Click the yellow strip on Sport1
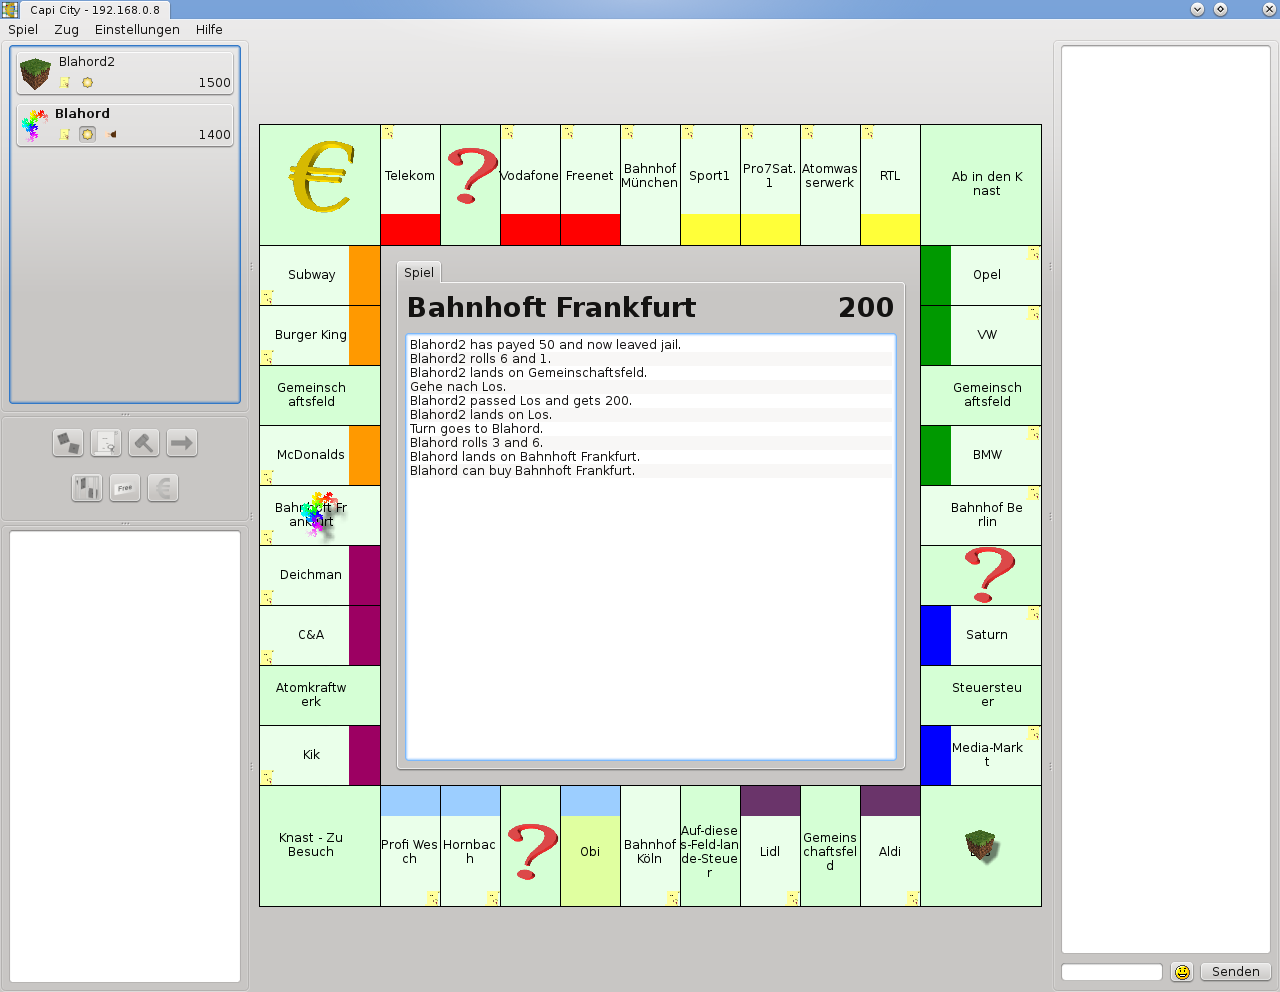This screenshot has width=1280, height=992. 710,229
